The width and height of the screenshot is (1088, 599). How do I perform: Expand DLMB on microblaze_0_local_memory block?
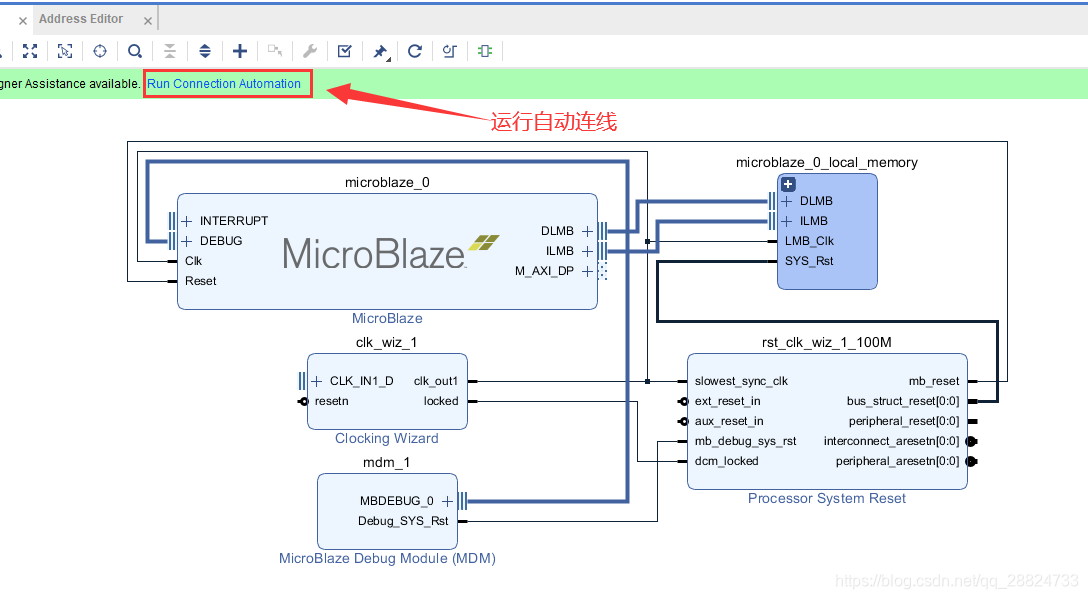787,201
